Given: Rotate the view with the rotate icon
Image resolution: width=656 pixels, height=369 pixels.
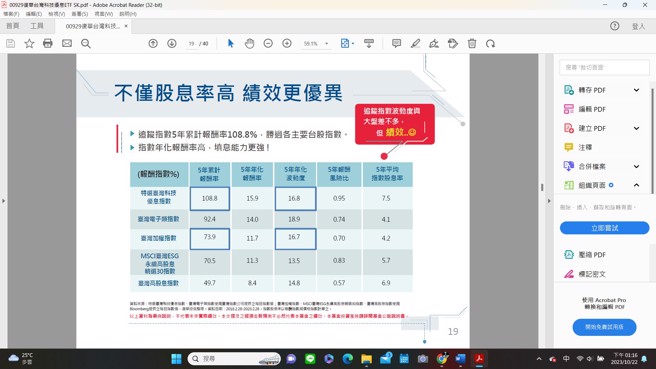Looking at the screenshot, I should pyautogui.click(x=490, y=44).
